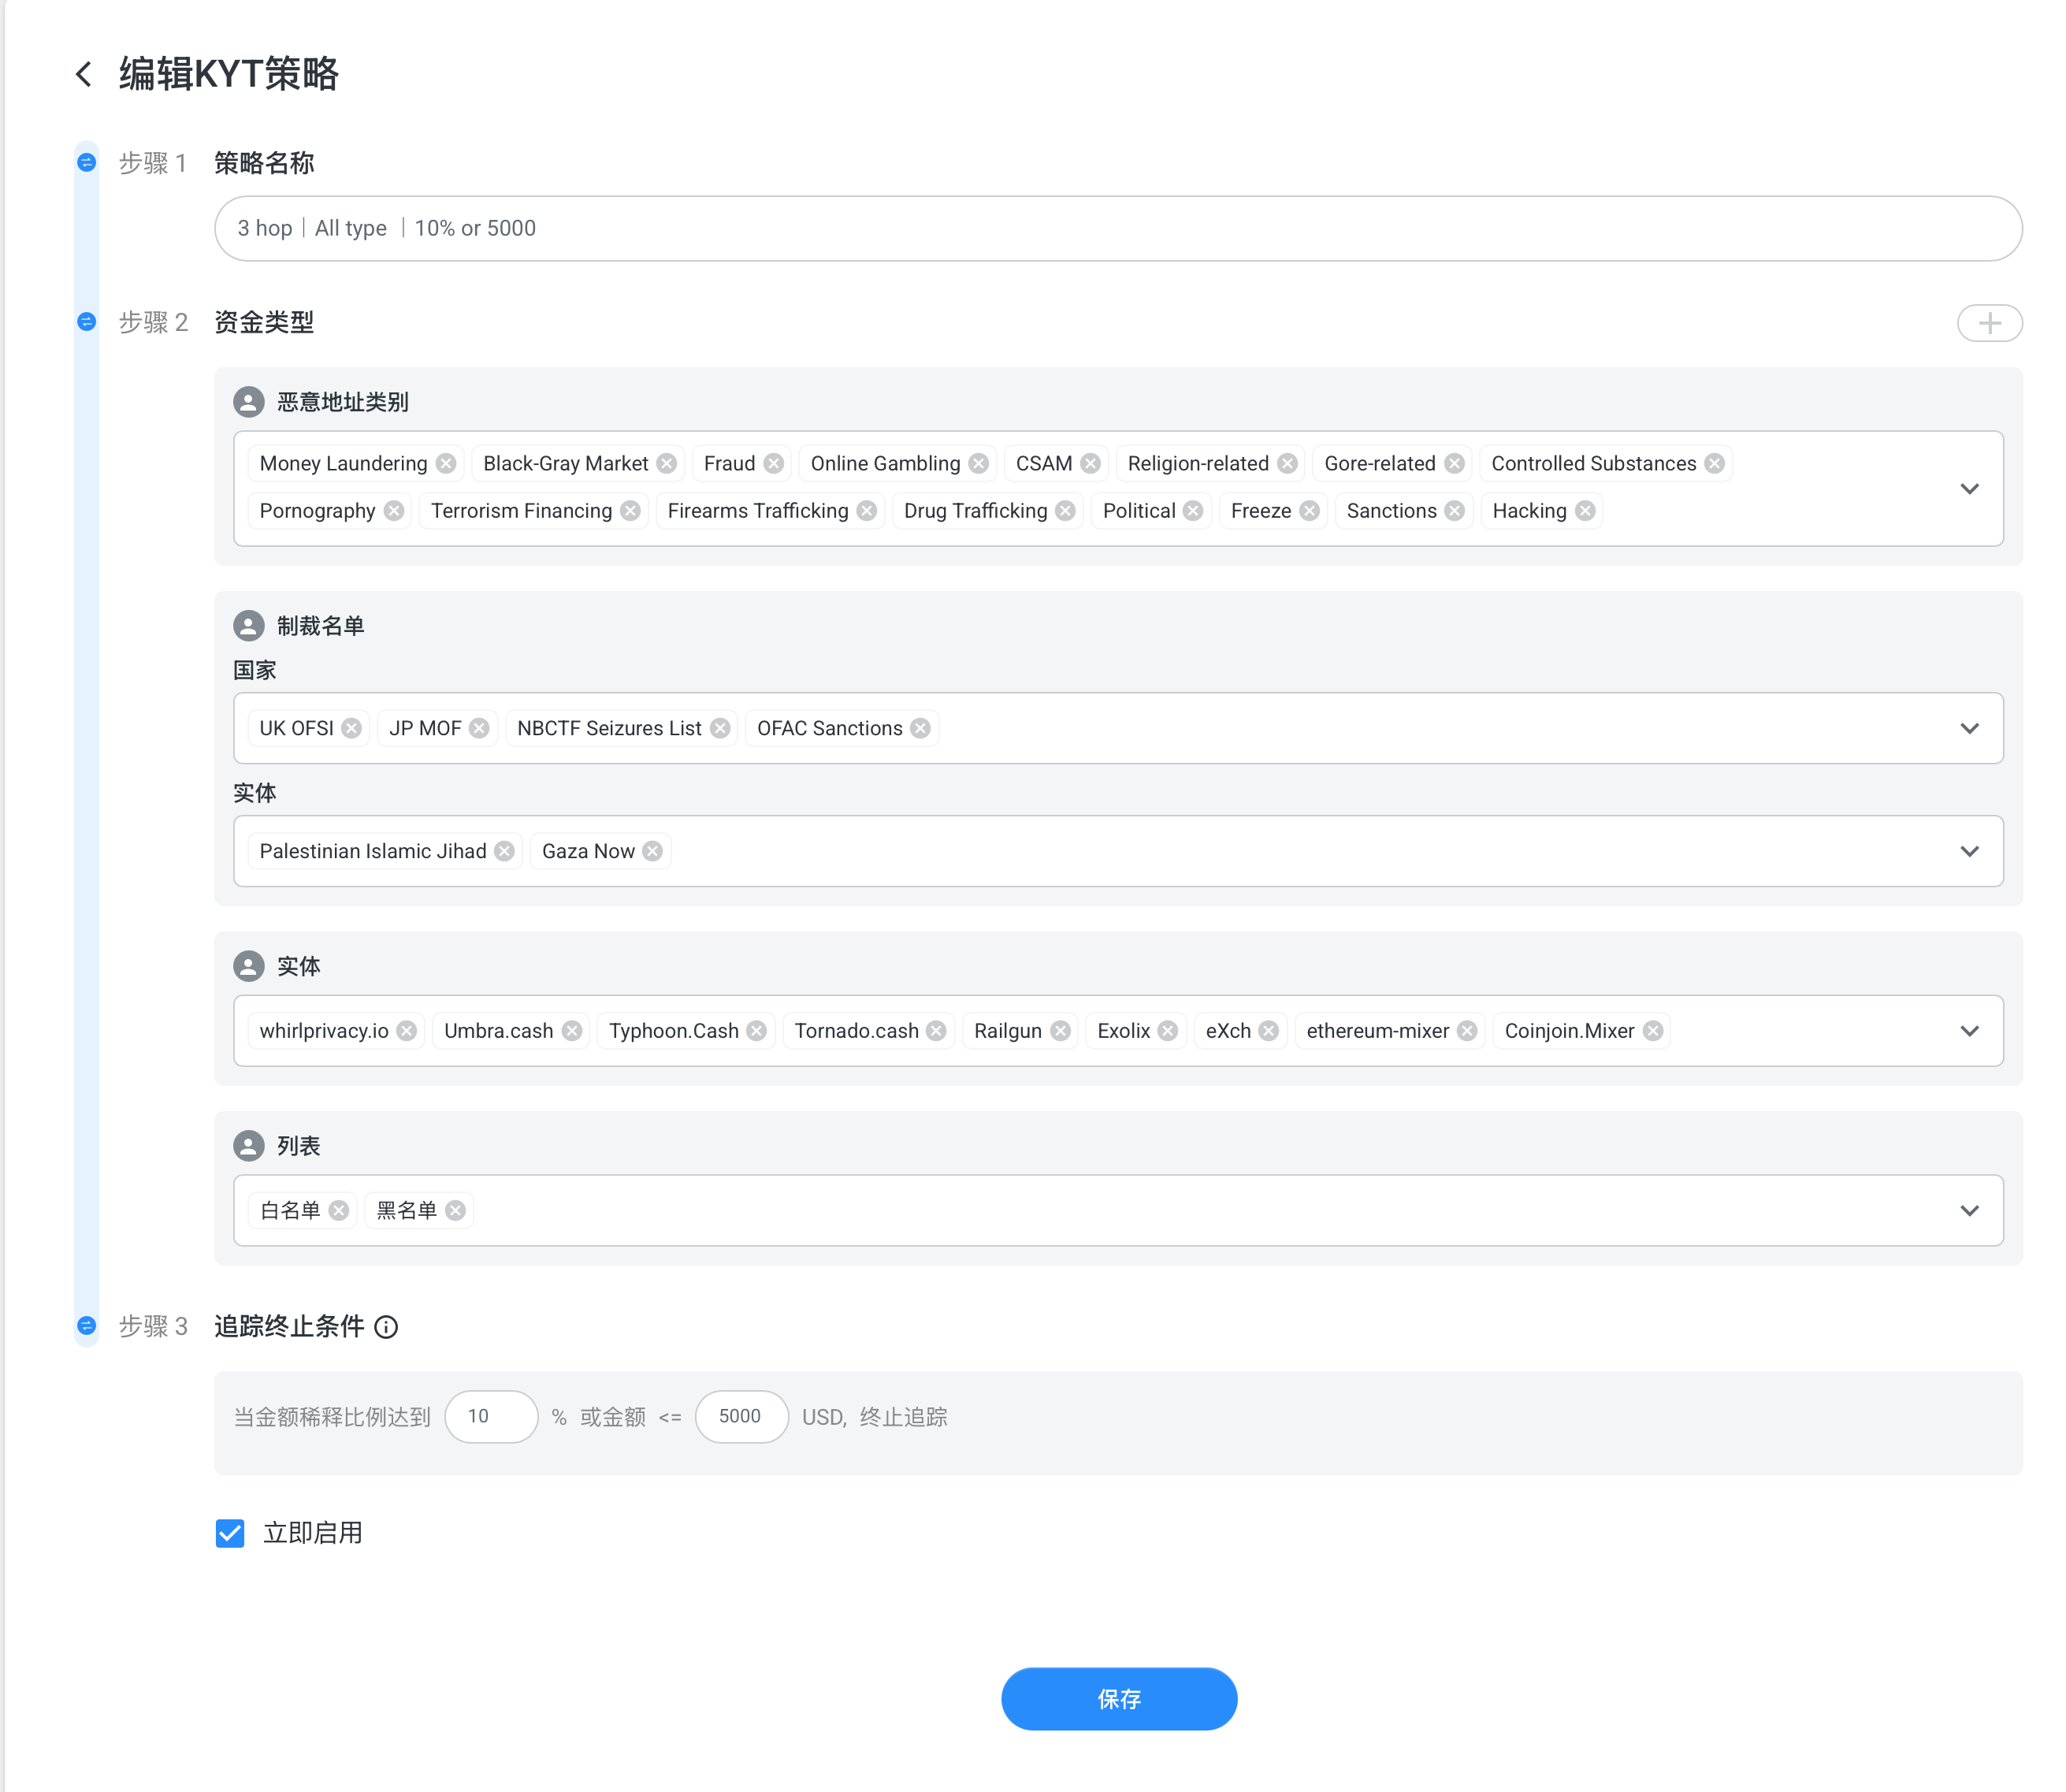Screen dimensions: 2066x1792
Task: Uncheck the 立即启用 checkbox
Action: click(230, 1533)
